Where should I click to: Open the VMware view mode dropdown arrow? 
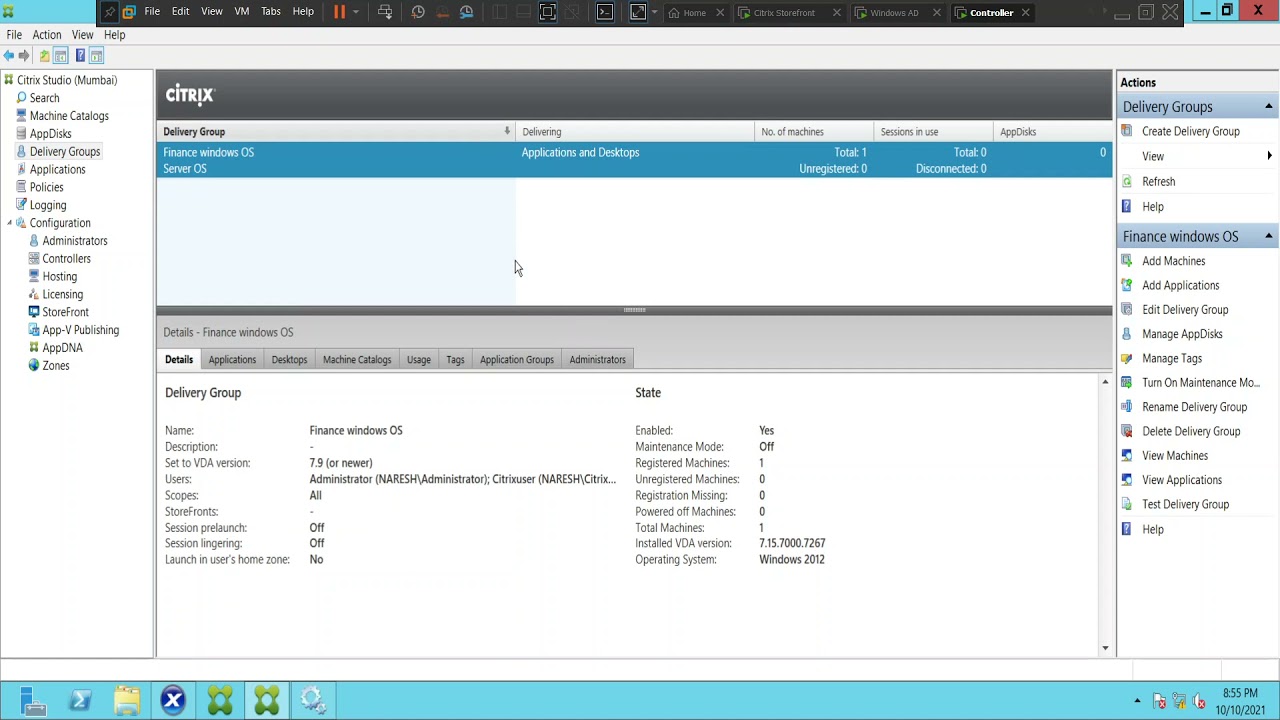tap(654, 12)
